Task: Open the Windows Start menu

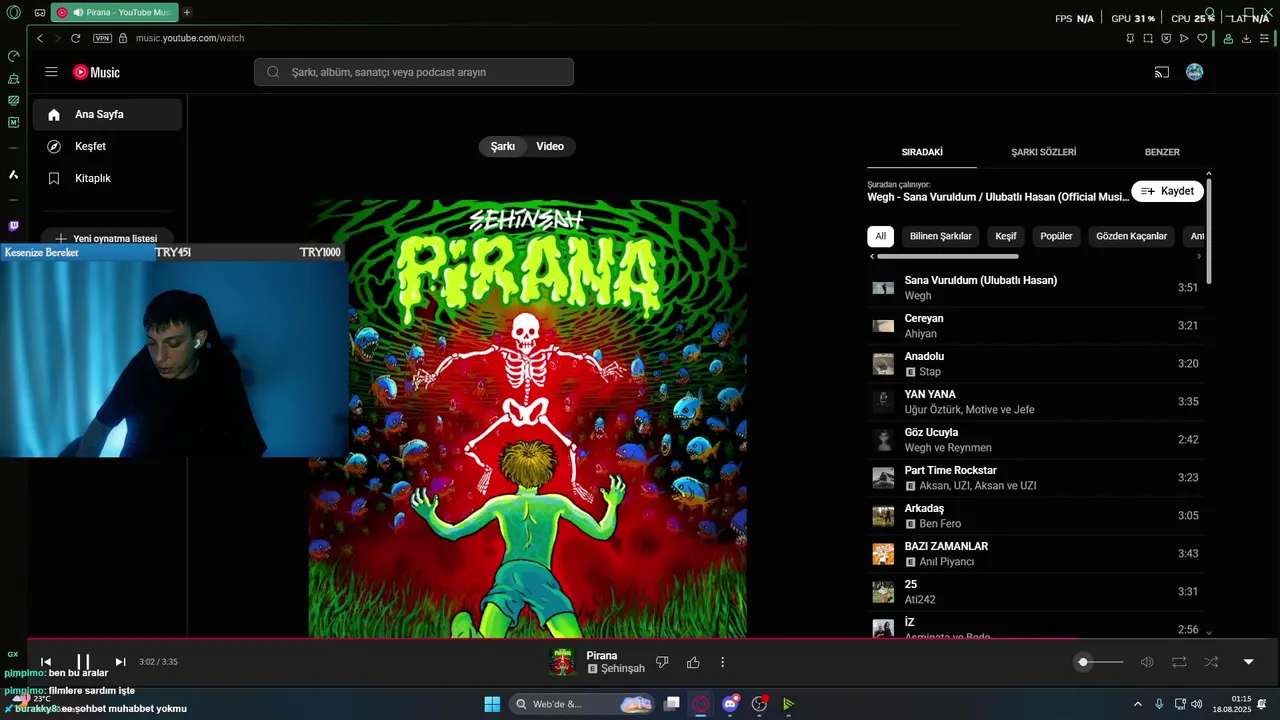Action: click(492, 704)
